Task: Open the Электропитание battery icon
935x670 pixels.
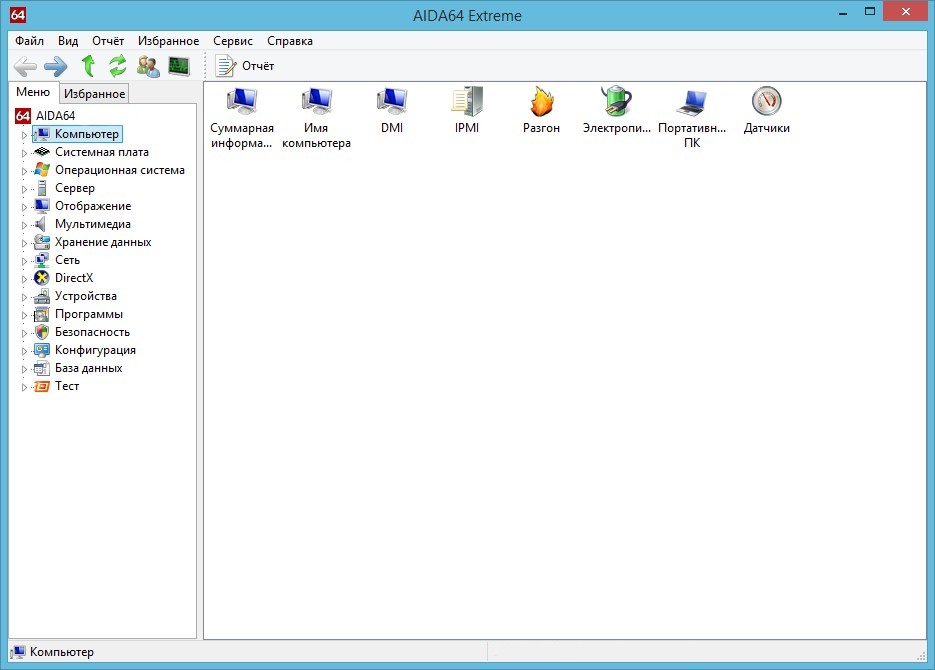Action: click(x=616, y=102)
